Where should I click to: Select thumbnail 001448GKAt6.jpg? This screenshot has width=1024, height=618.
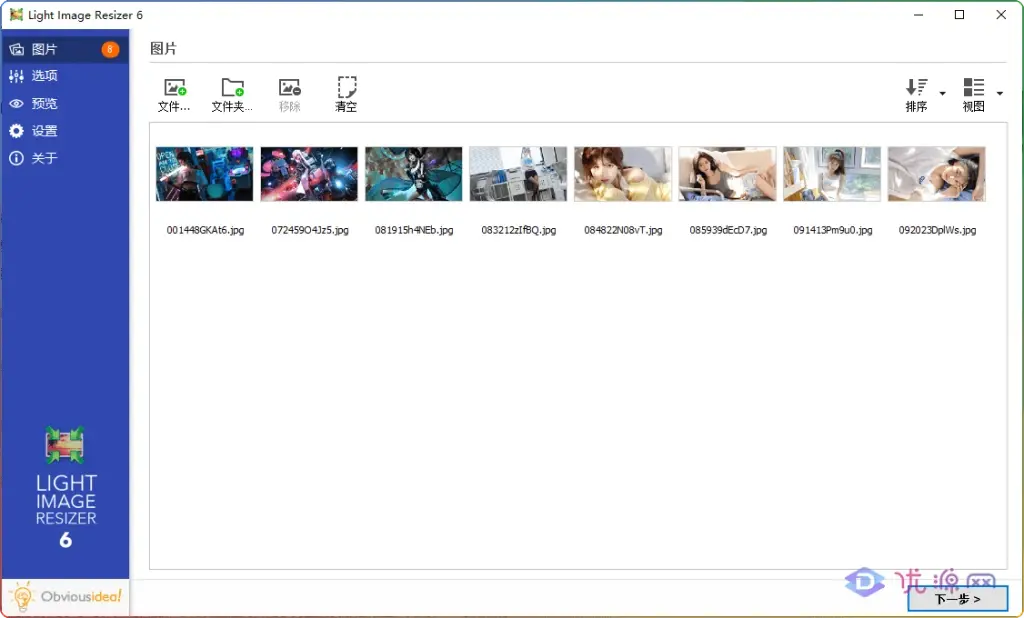pos(204,174)
